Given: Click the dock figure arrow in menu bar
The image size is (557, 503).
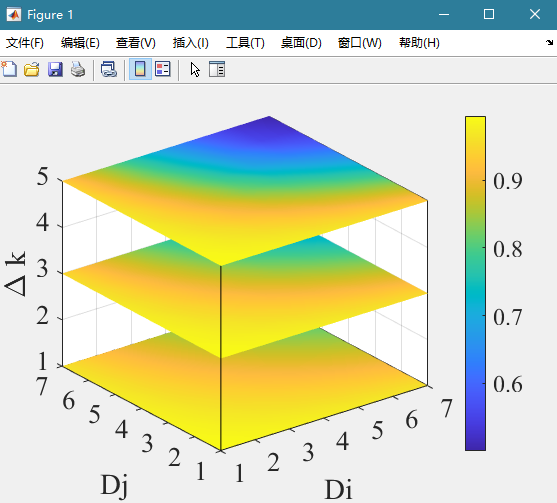Looking at the screenshot, I should pos(549,43).
